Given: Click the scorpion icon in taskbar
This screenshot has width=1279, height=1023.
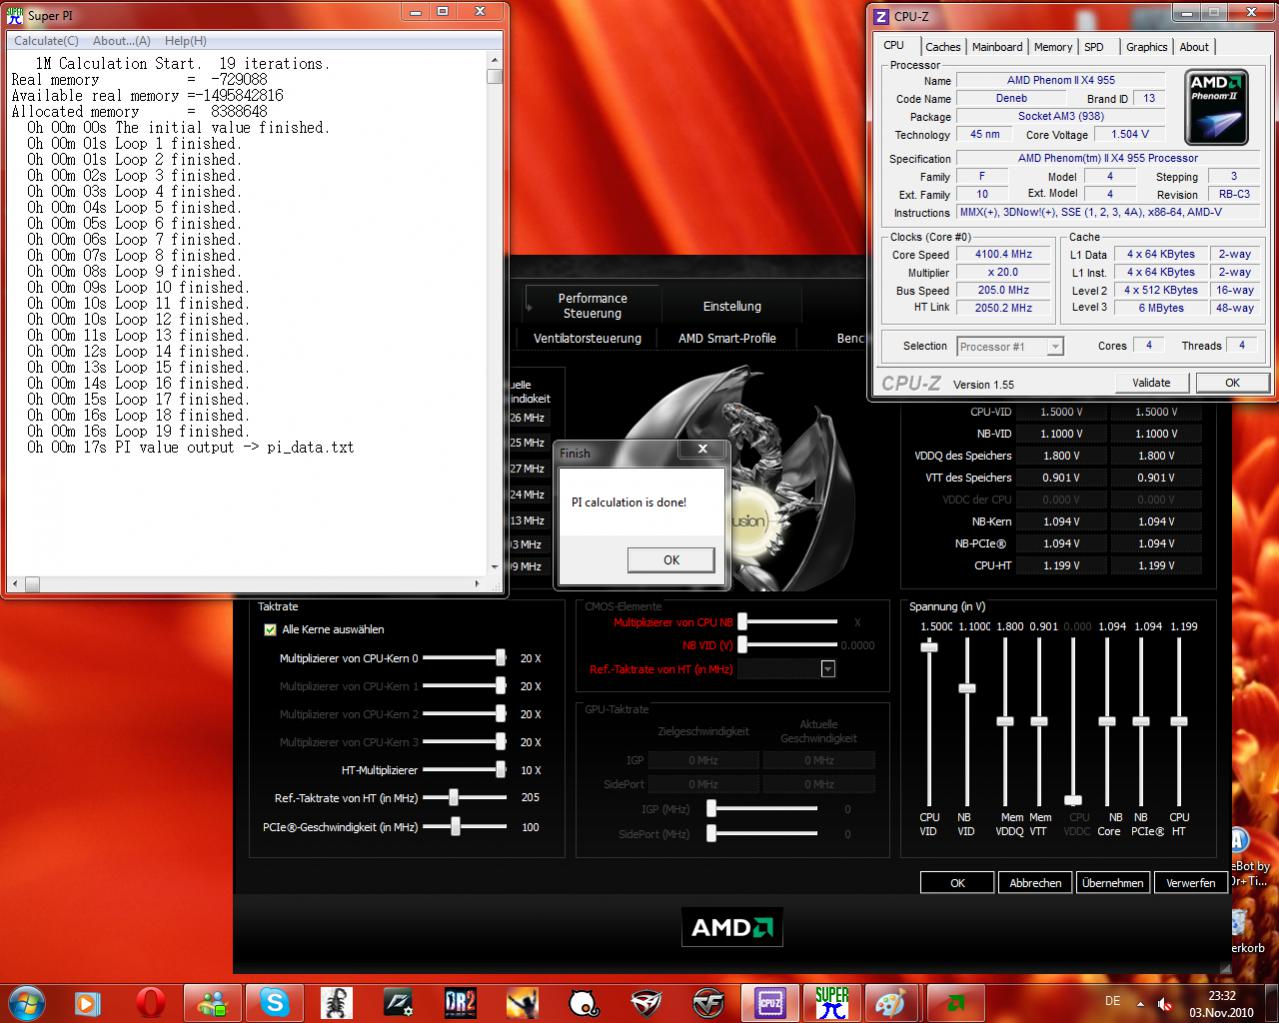Looking at the screenshot, I should pos(336,1002).
